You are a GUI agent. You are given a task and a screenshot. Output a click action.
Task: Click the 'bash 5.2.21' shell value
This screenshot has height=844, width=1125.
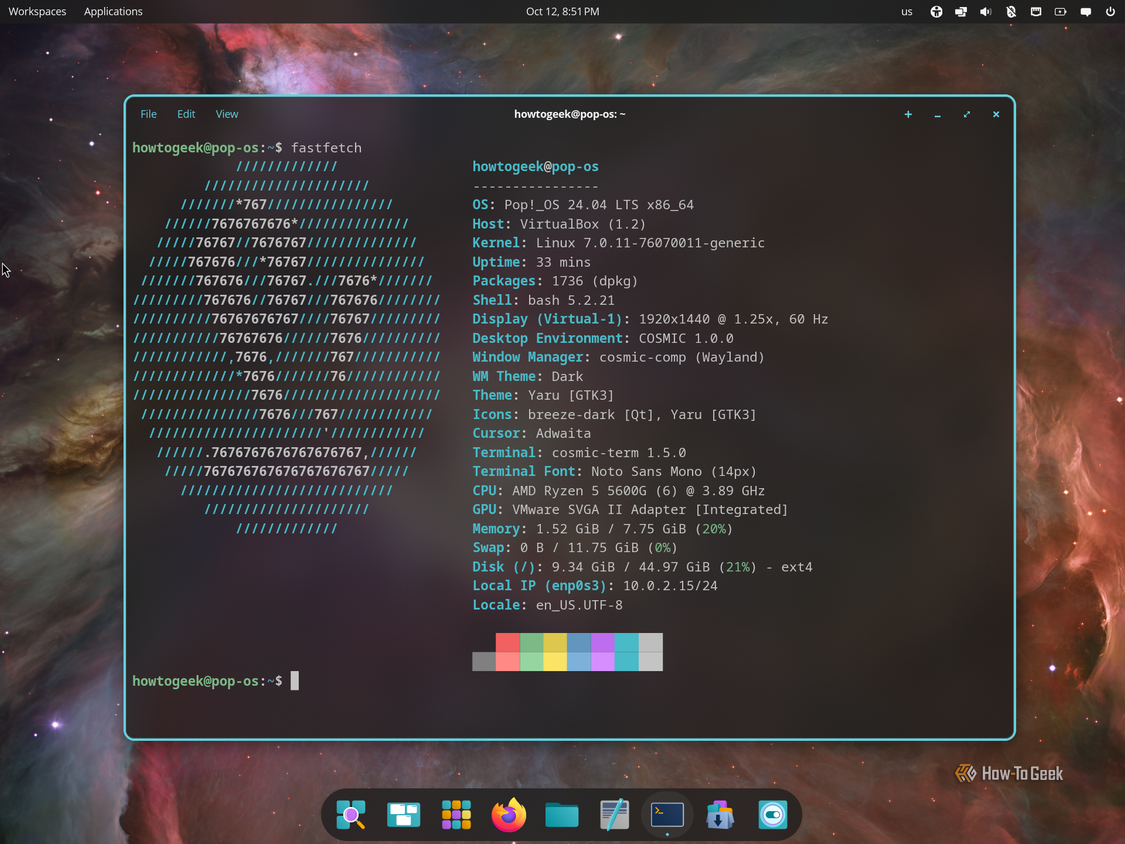pos(571,300)
